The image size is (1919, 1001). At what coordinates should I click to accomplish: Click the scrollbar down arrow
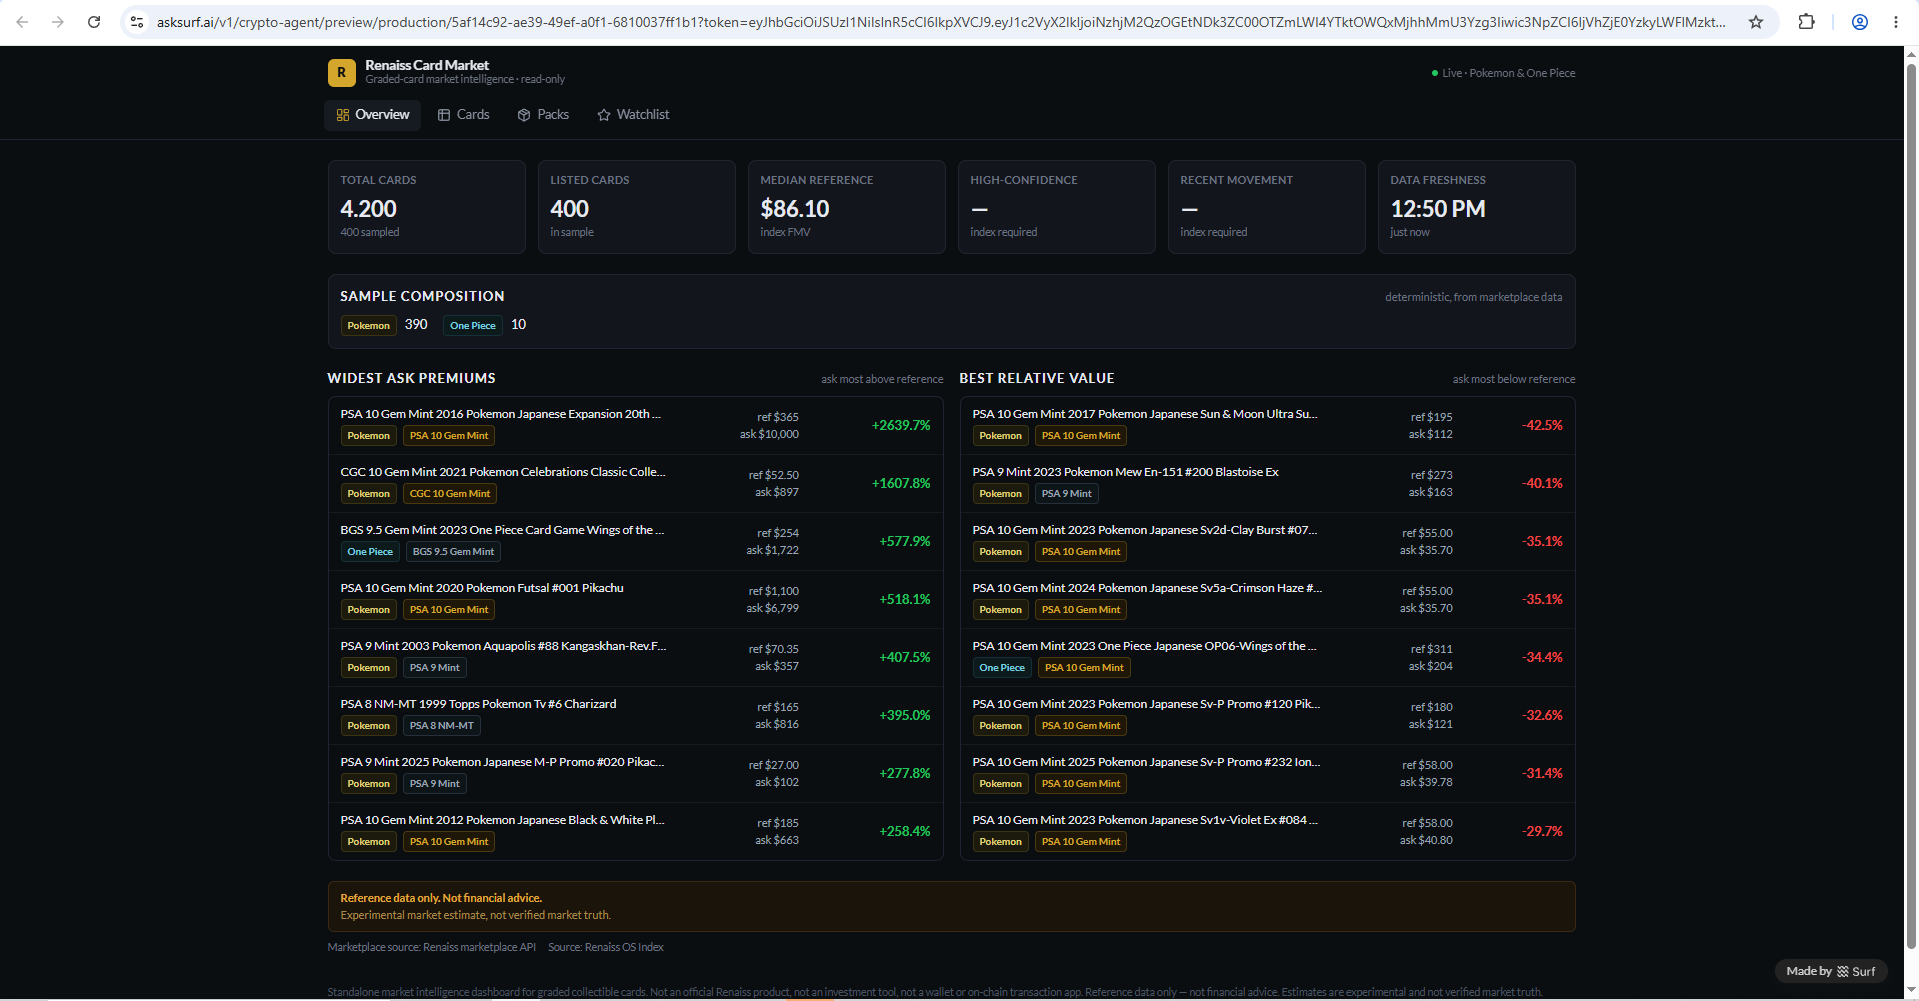click(1911, 991)
